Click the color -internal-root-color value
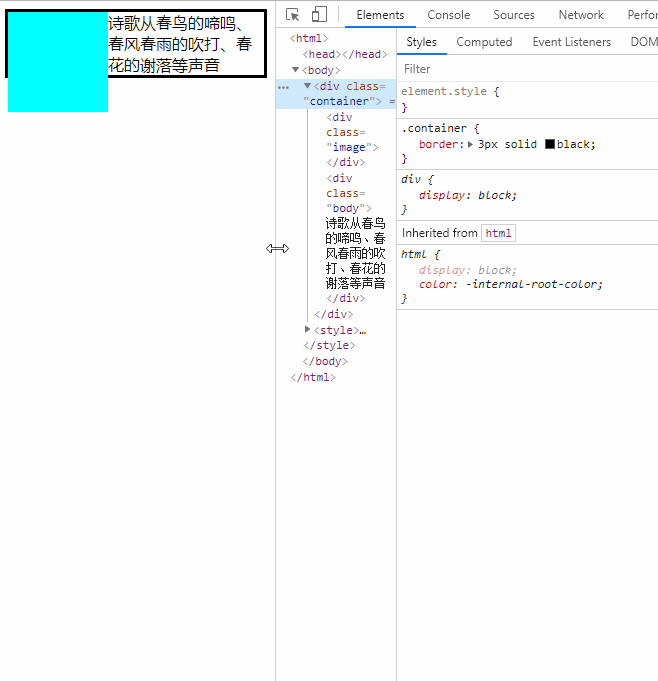This screenshot has height=681, width=658. pos(534,284)
